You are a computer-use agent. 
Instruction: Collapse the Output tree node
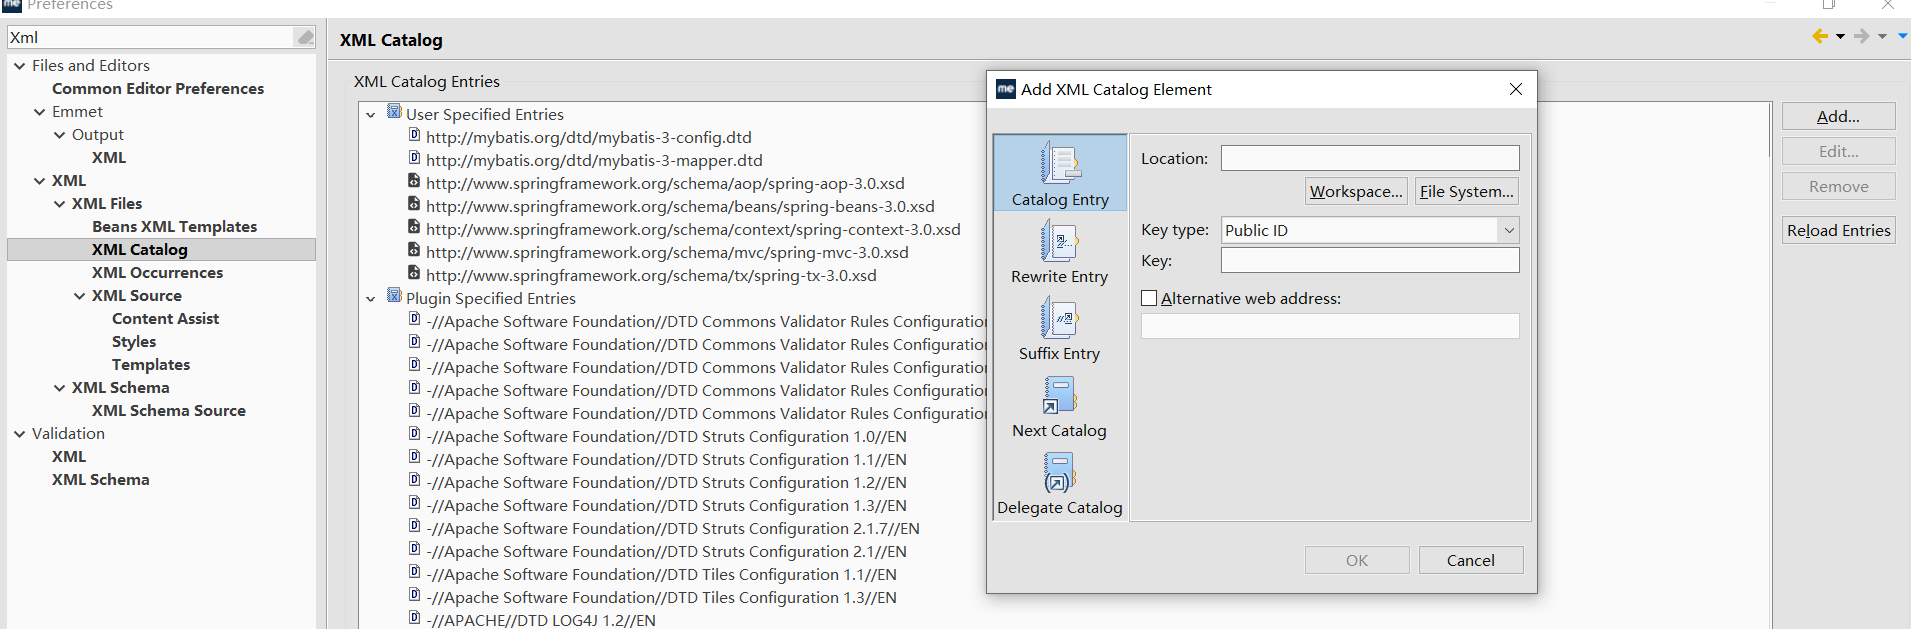(x=59, y=135)
